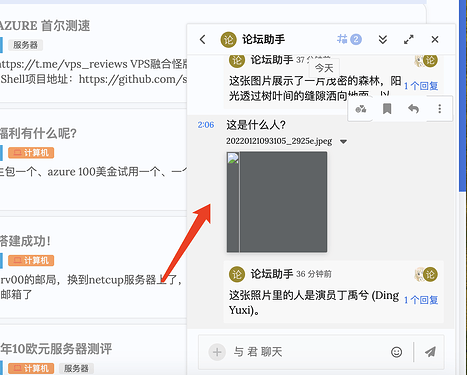This screenshot has height=375, width=467.
Task: Open the 福利有什么呢? topic
Action: pyautogui.click(x=38, y=134)
